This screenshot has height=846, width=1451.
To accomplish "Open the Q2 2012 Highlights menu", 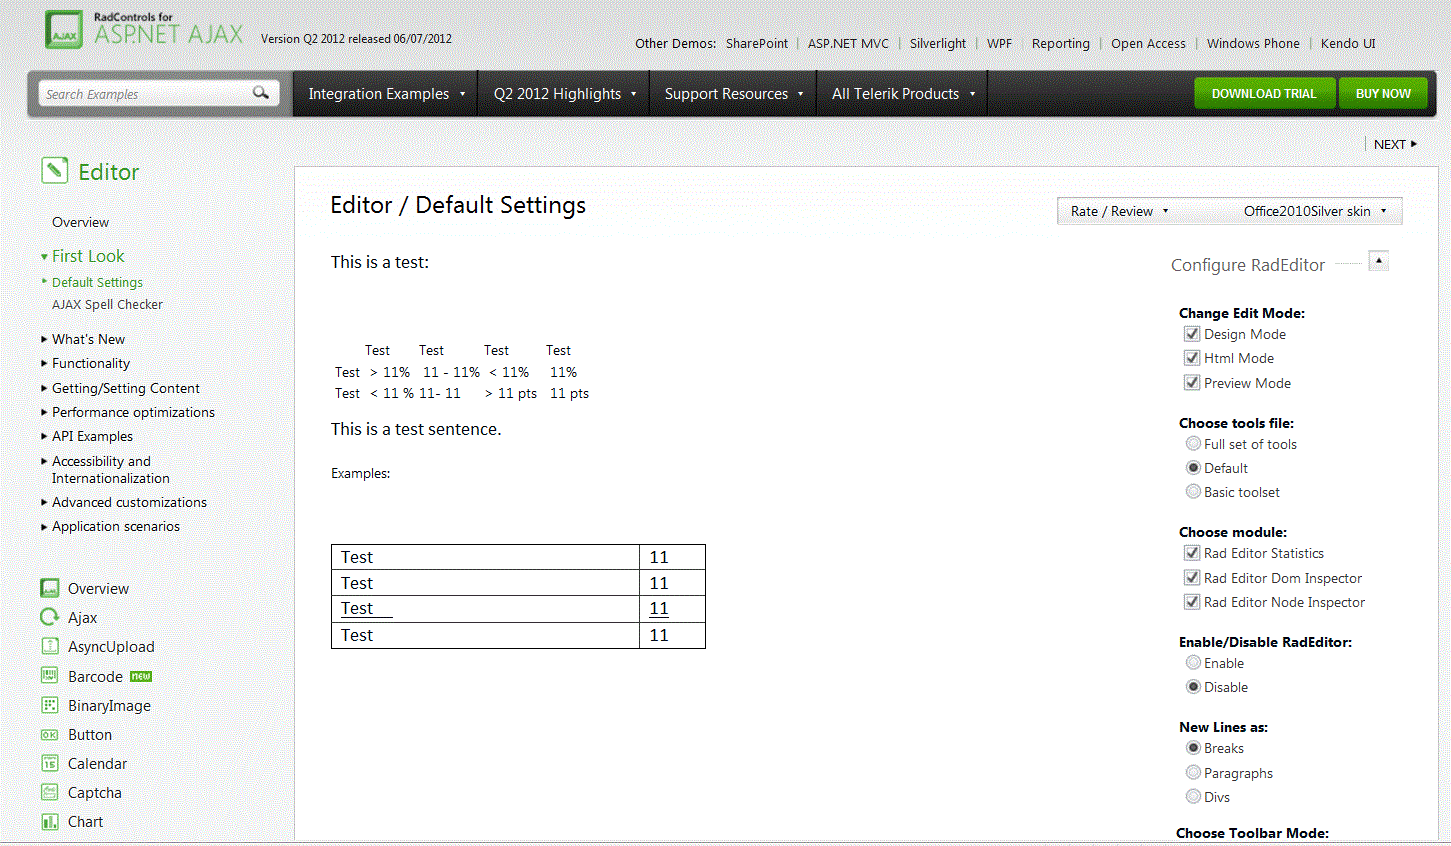I will [x=564, y=93].
